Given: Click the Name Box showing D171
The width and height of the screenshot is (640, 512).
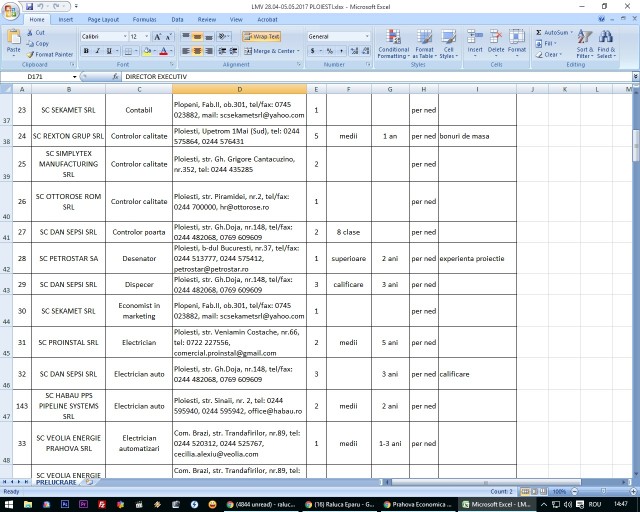Looking at the screenshot, I should (35, 77).
